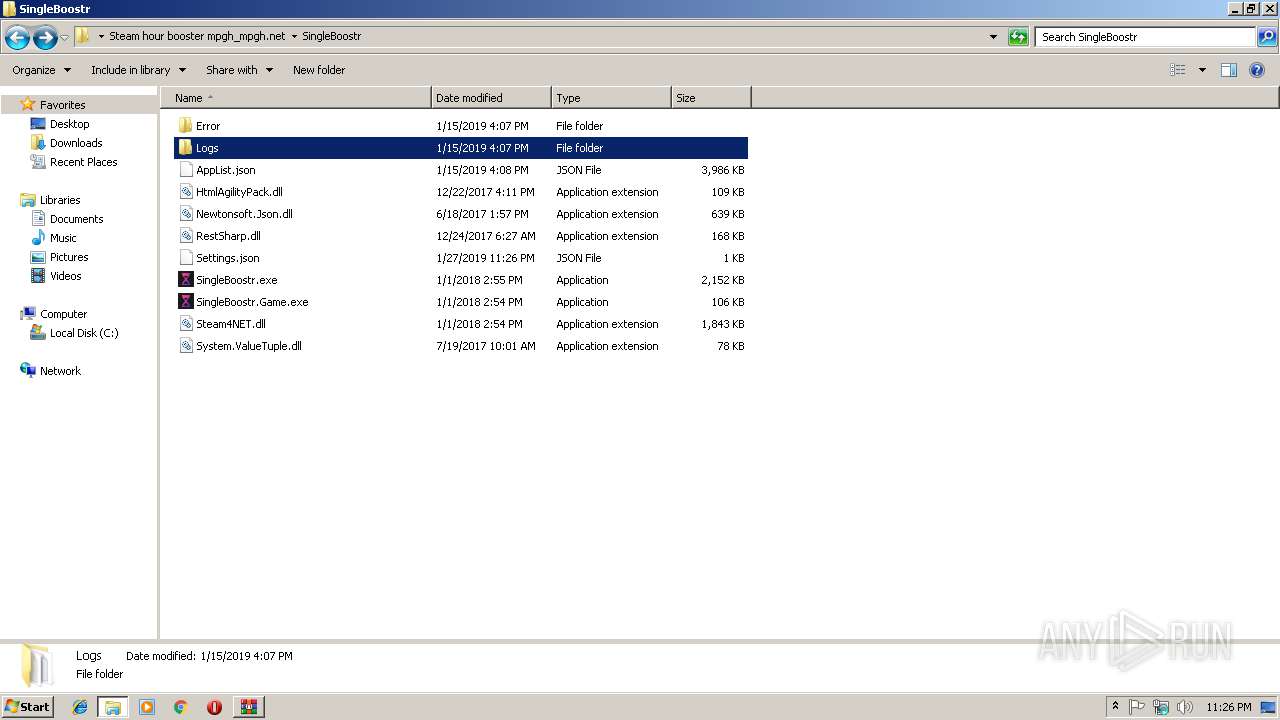
Task: Click the New folder button
Action: pos(319,70)
